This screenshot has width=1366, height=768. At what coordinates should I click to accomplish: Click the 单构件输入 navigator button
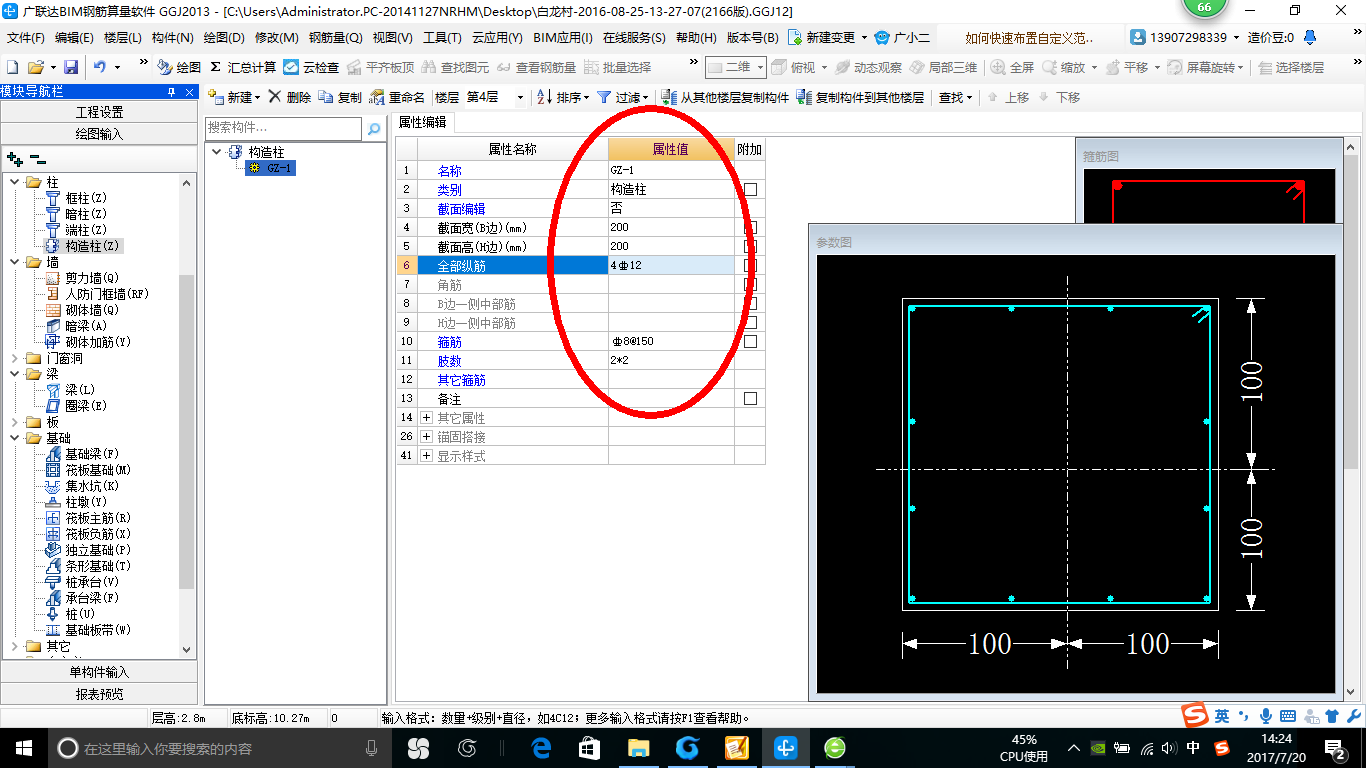[99, 672]
